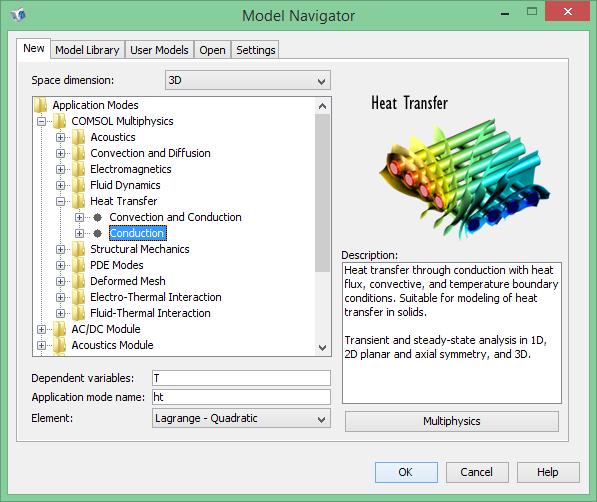This screenshot has width=597, height=502.
Task: Expand the Deformed Mesh node
Action: pyautogui.click(x=60, y=281)
